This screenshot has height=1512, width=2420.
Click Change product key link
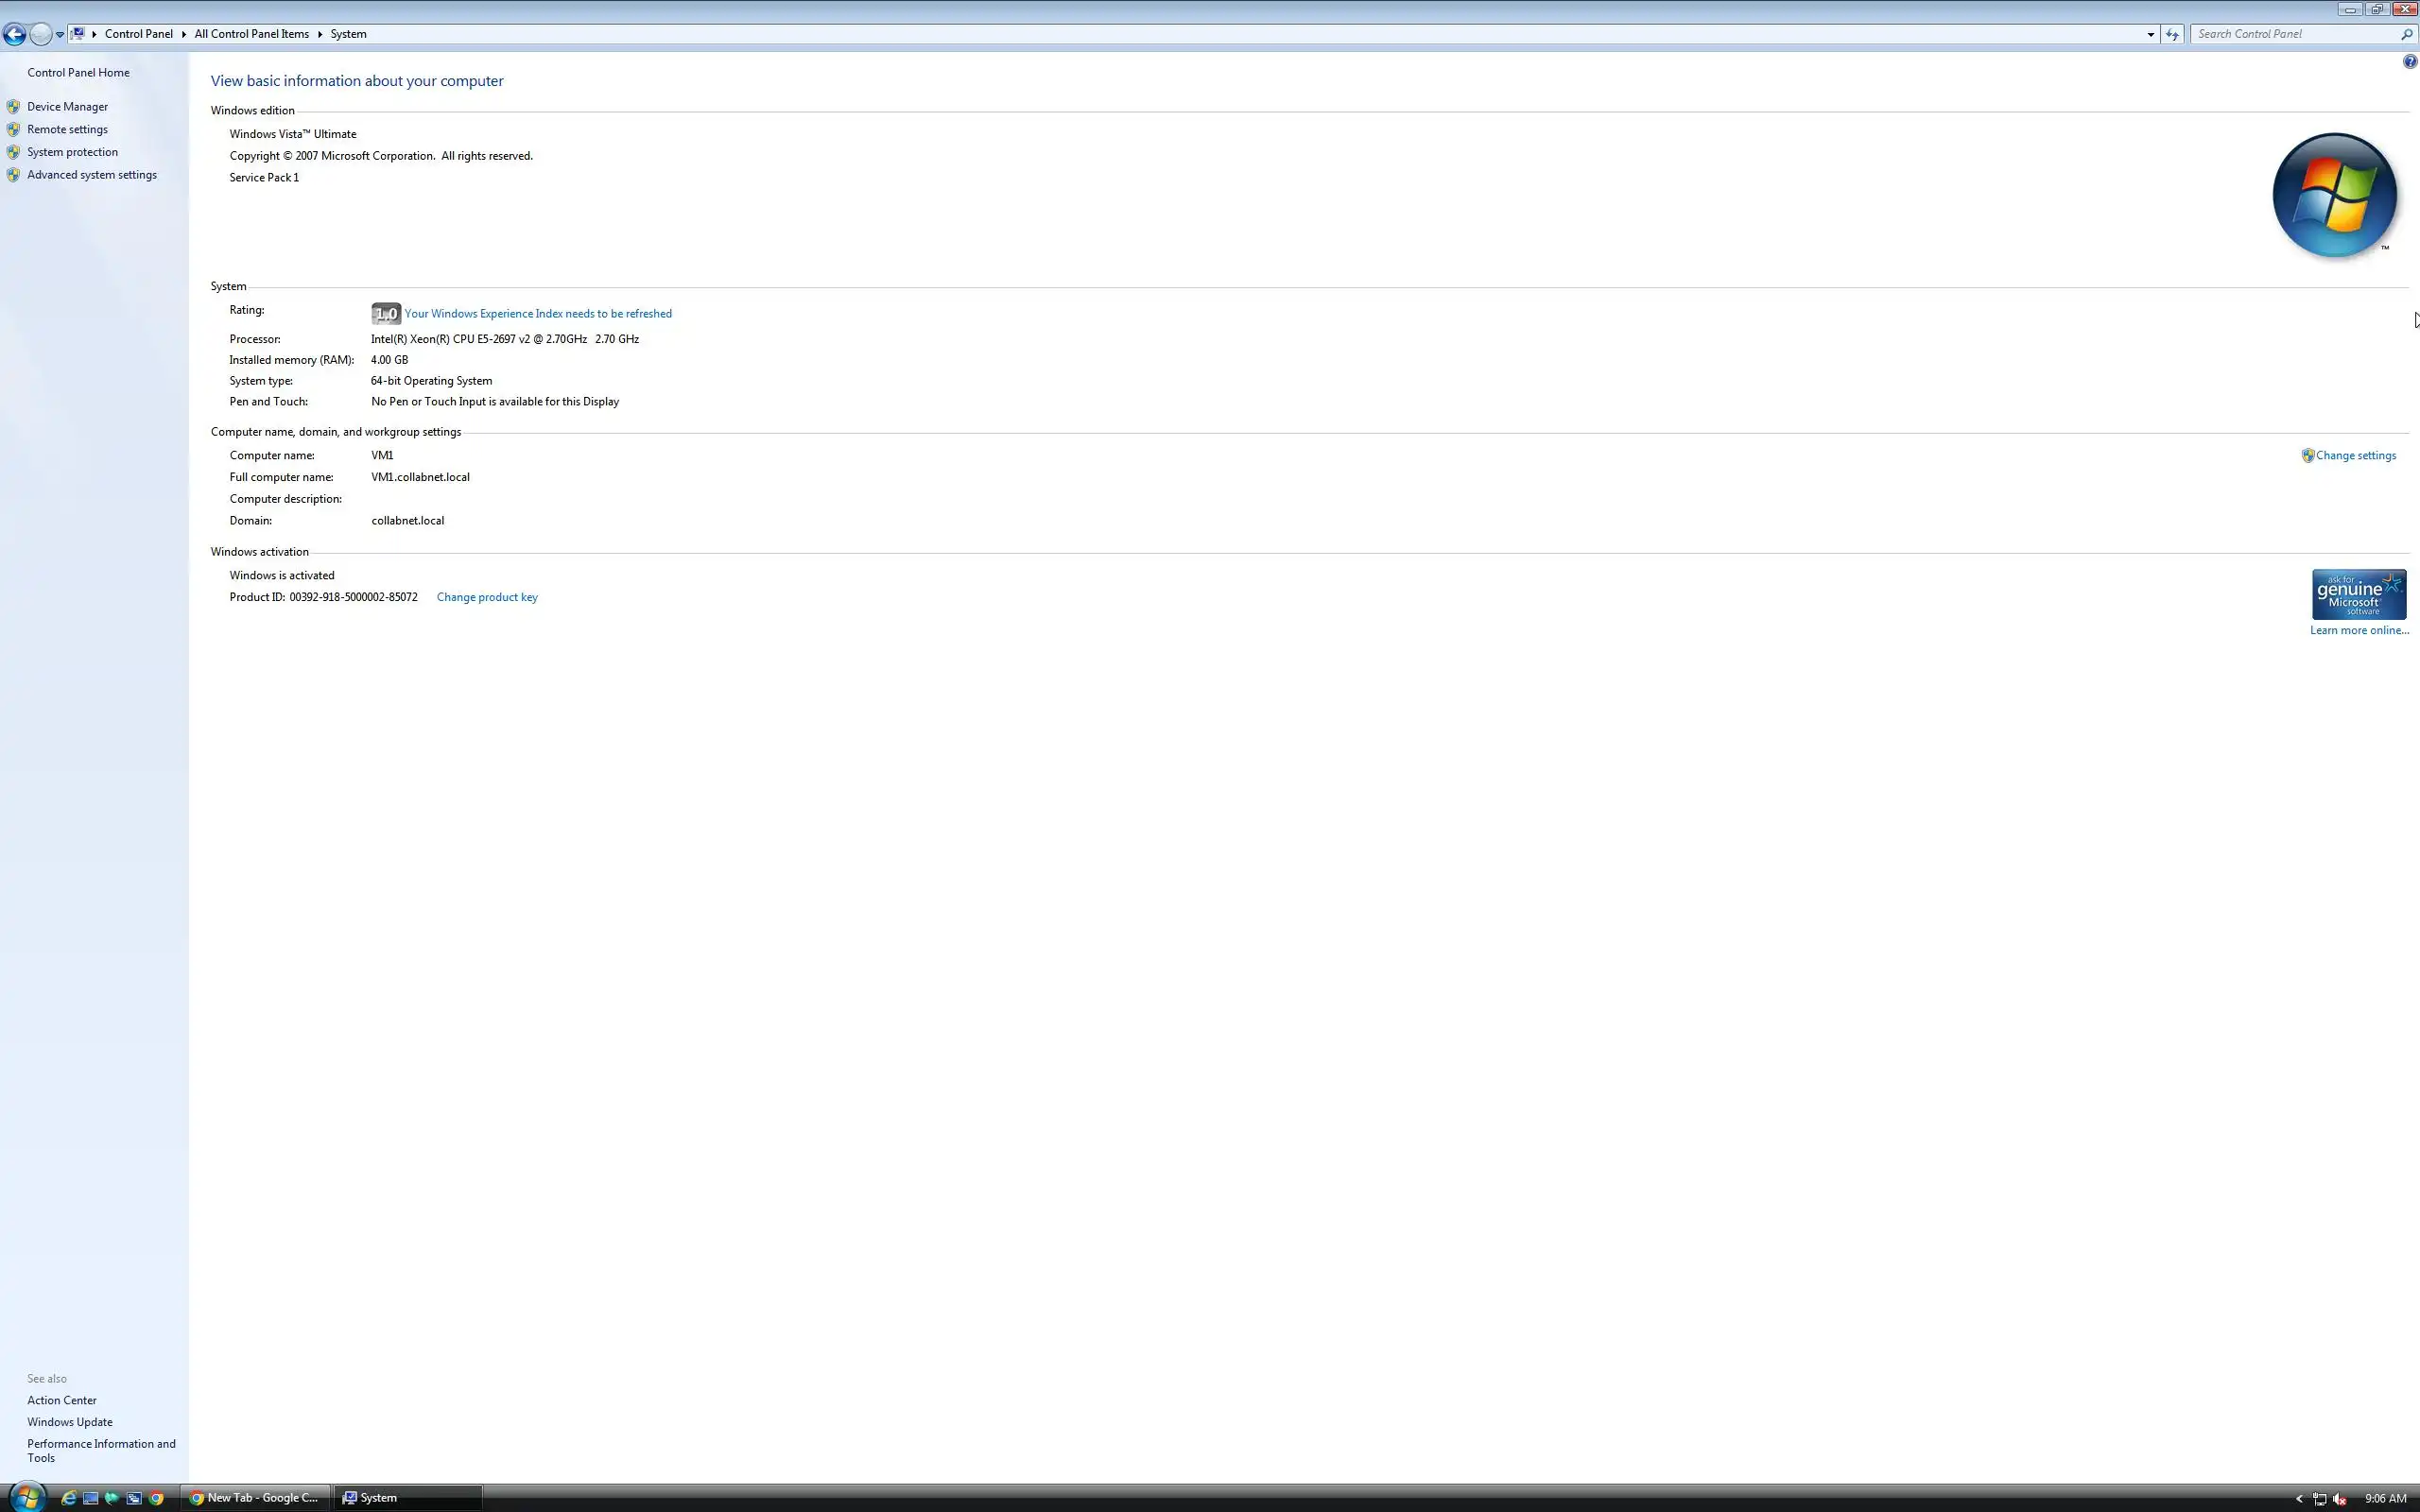pos(487,597)
